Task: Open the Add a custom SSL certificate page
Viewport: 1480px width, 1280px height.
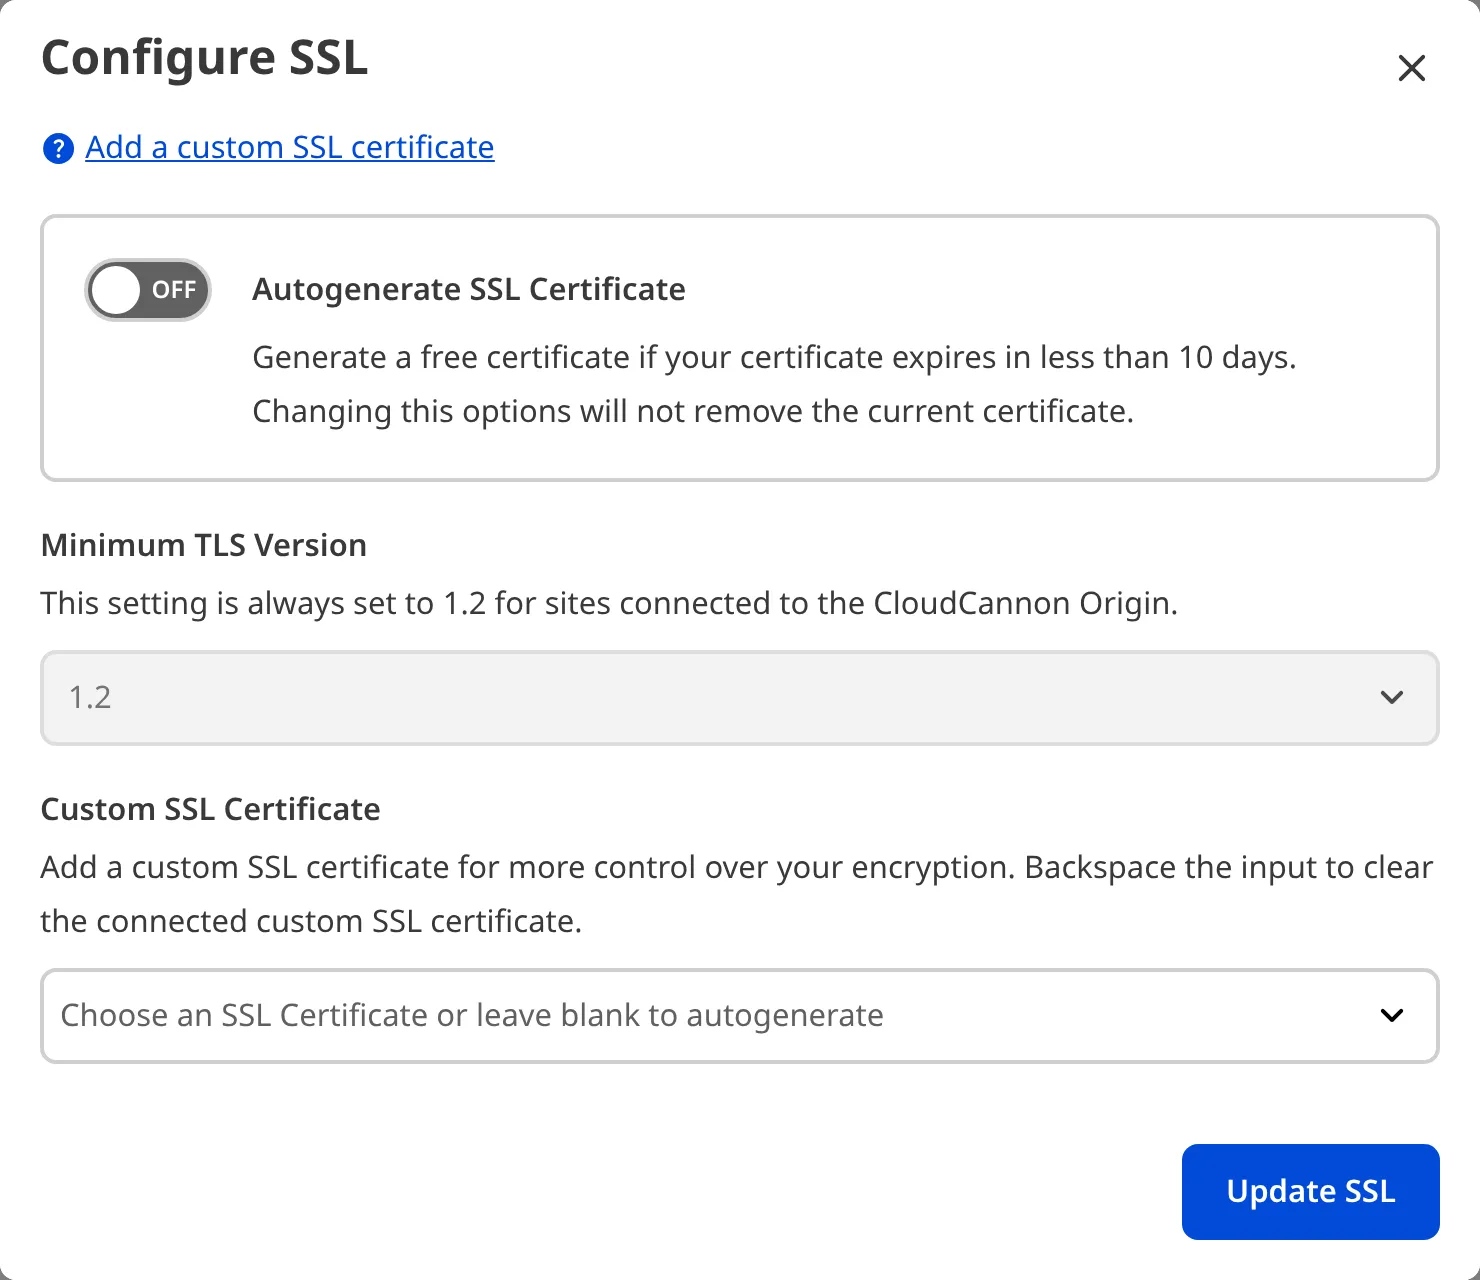Action: 290,148
